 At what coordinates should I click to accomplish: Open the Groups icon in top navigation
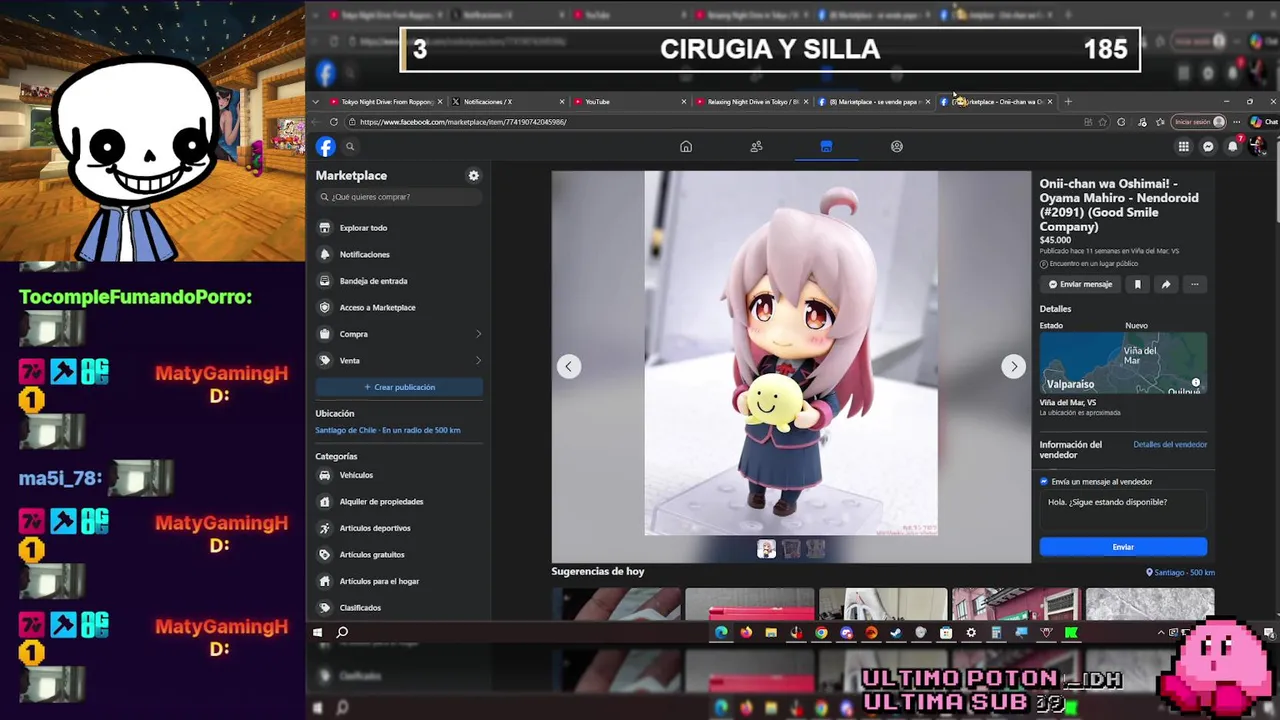point(897,146)
